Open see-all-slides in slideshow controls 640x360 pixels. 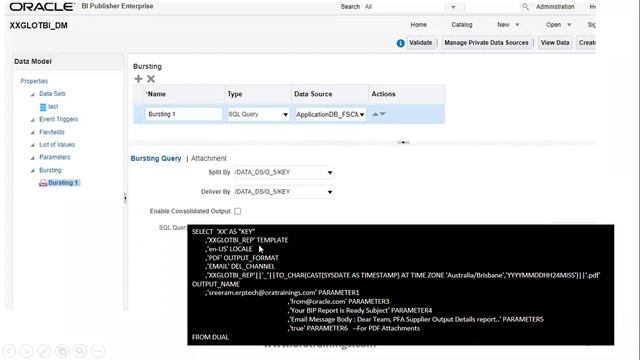coord(62,351)
